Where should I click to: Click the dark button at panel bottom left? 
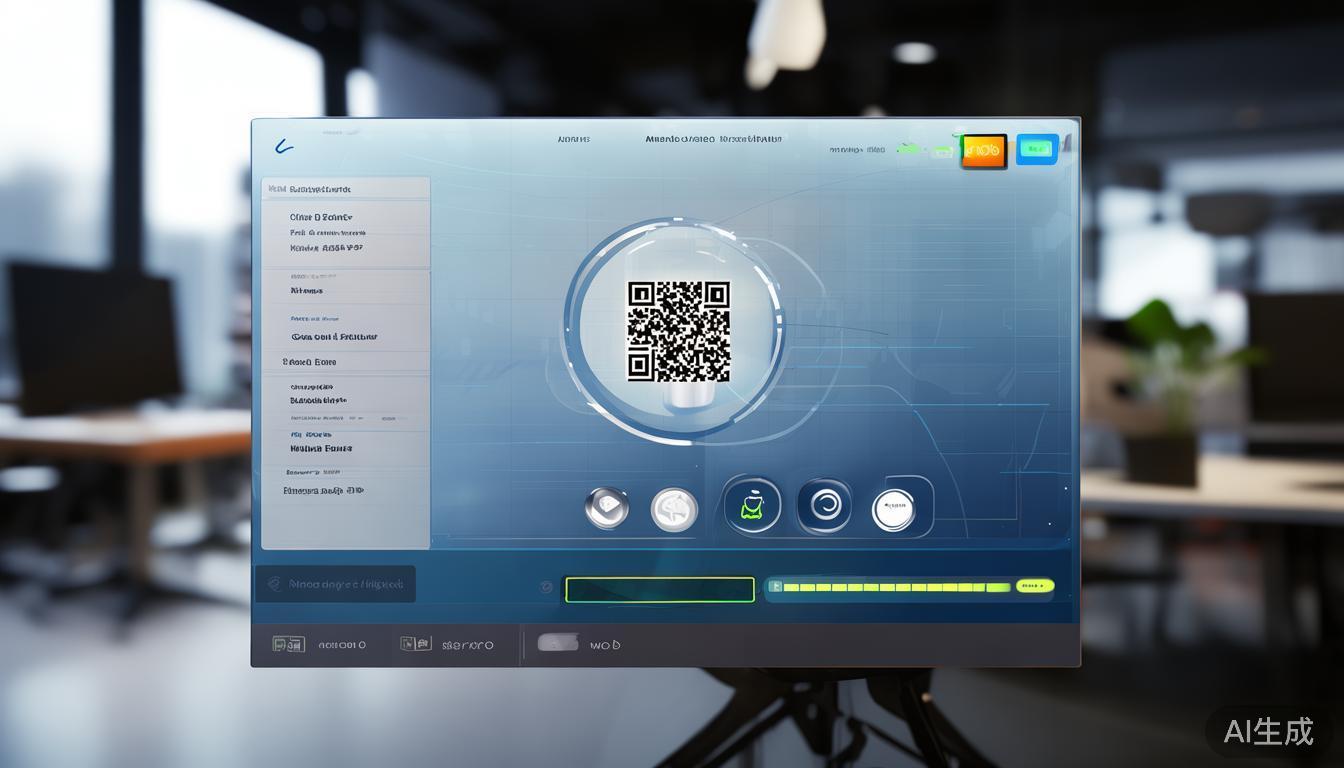(x=335, y=584)
